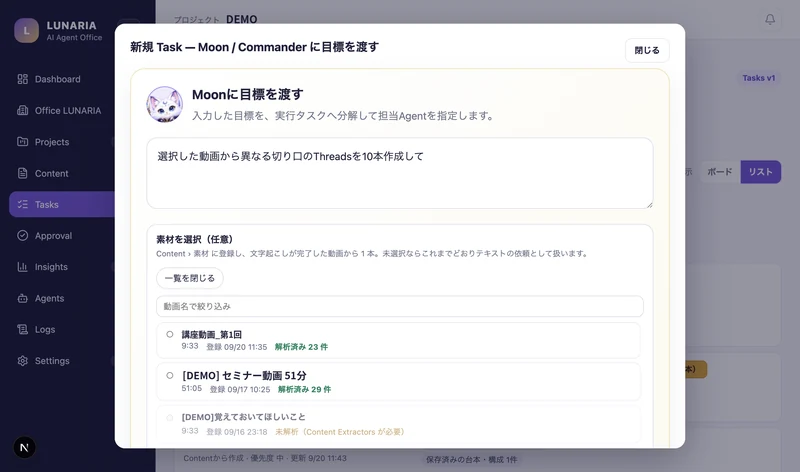Focus the 動画名で絞り込み filter field
Image resolution: width=800 pixels, height=472 pixels.
[399, 306]
